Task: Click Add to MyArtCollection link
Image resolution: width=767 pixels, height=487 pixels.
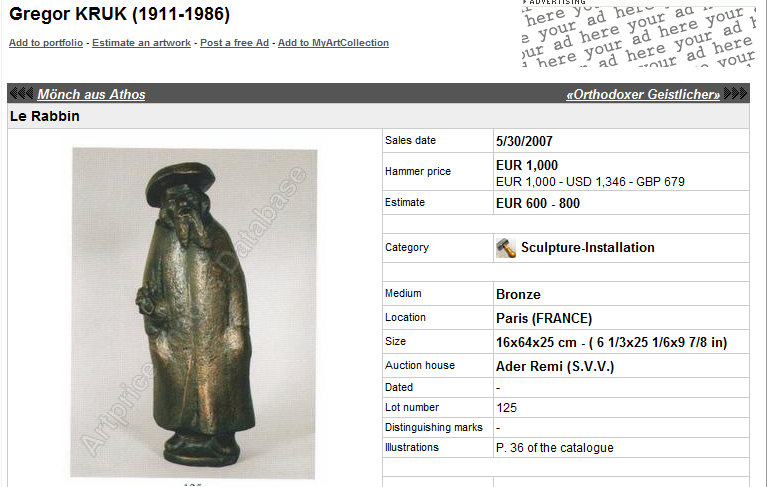Action: tap(333, 43)
